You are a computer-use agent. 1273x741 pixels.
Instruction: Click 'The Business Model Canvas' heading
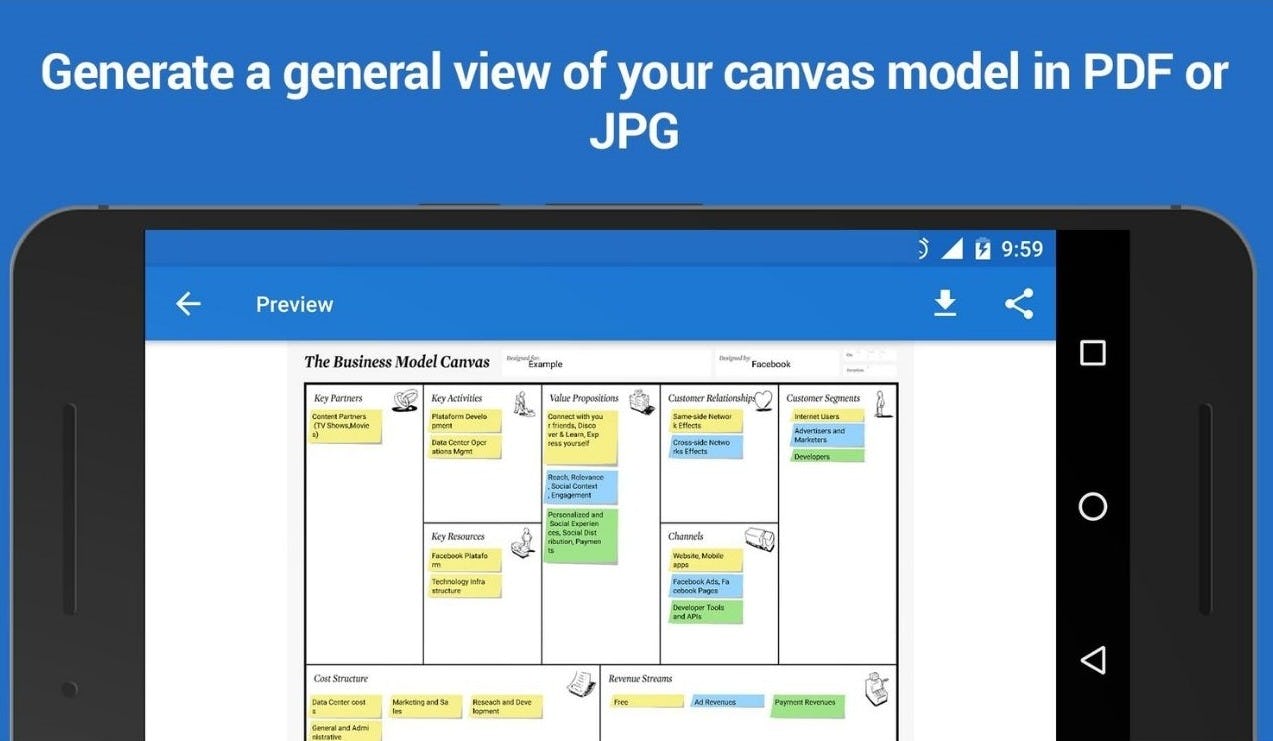(x=397, y=362)
